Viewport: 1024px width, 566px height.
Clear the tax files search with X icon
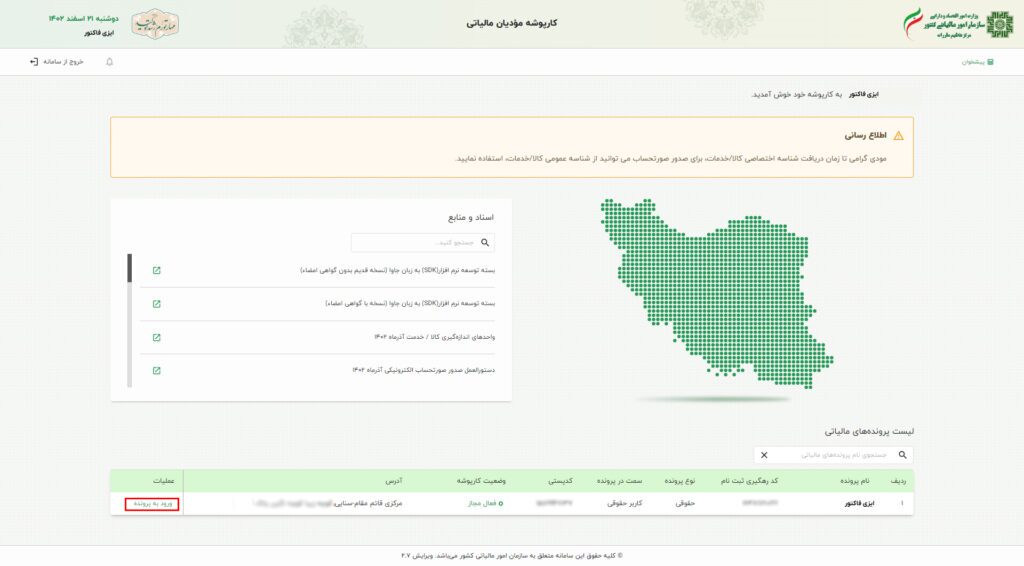pyautogui.click(x=764, y=455)
